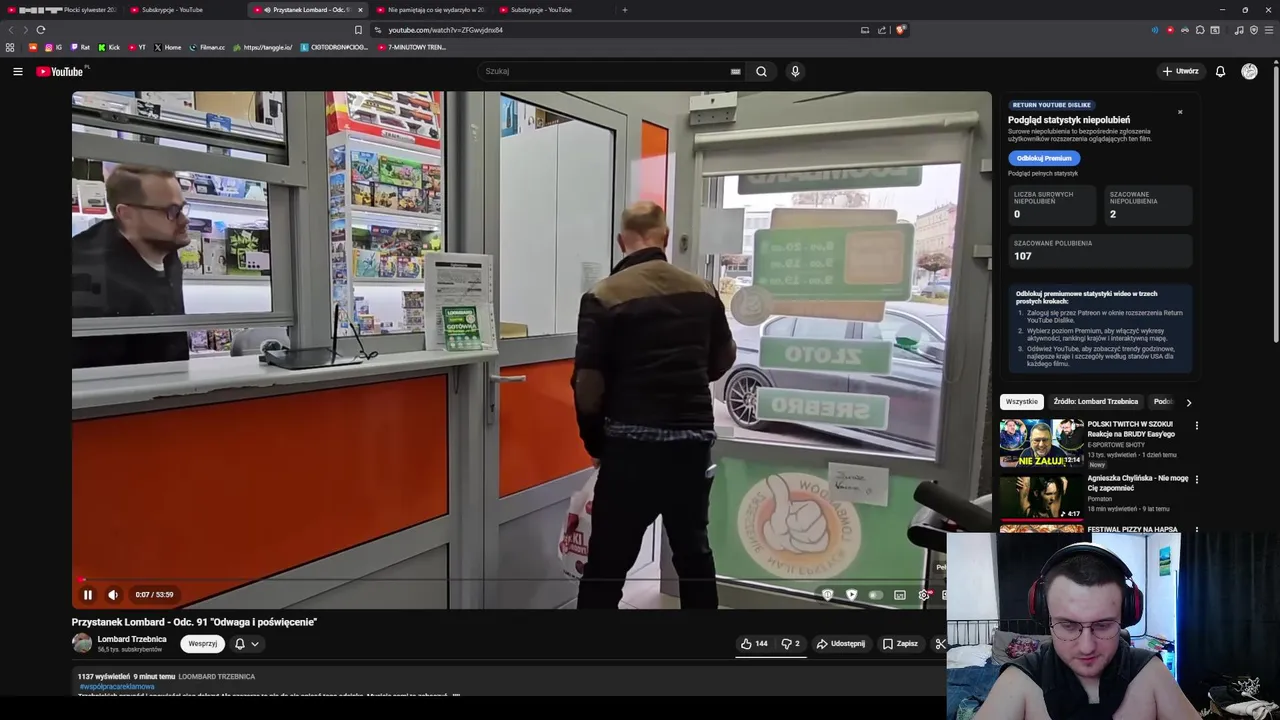Click the scissors clip icon
The width and height of the screenshot is (1280, 720).
(x=940, y=644)
